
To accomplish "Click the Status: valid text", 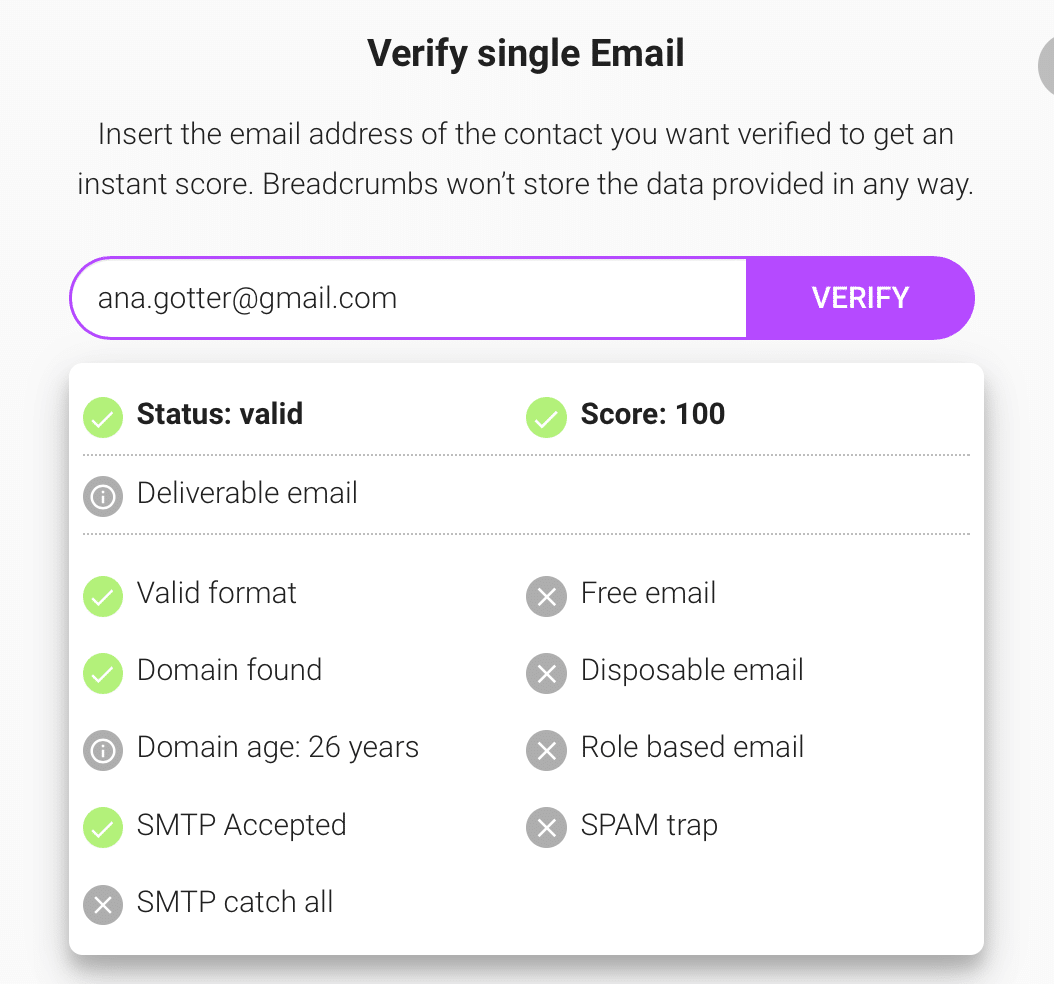I will coord(220,414).
